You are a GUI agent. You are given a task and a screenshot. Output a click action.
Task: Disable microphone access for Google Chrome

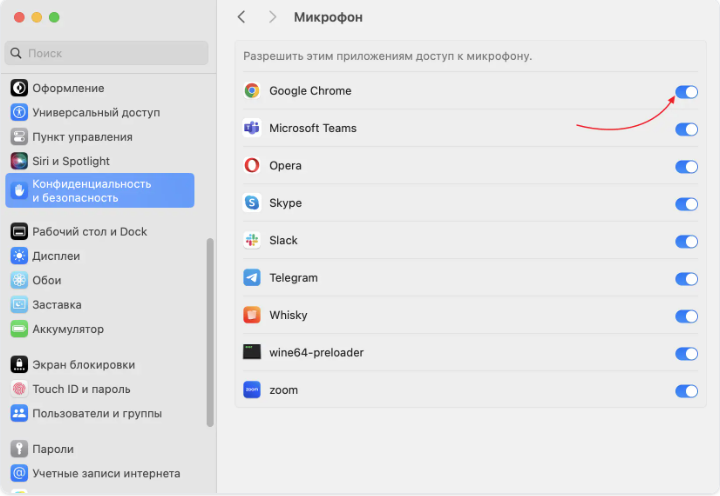[686, 92]
